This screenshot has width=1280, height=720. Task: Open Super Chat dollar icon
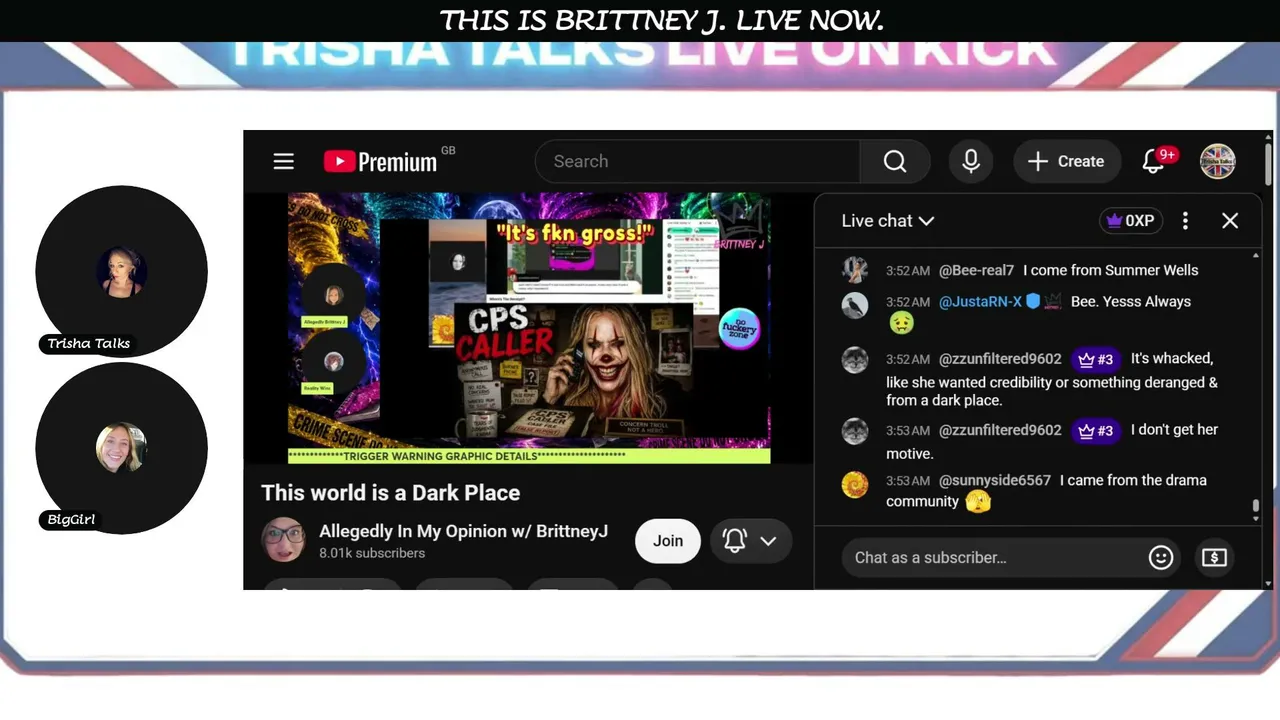click(x=1214, y=558)
